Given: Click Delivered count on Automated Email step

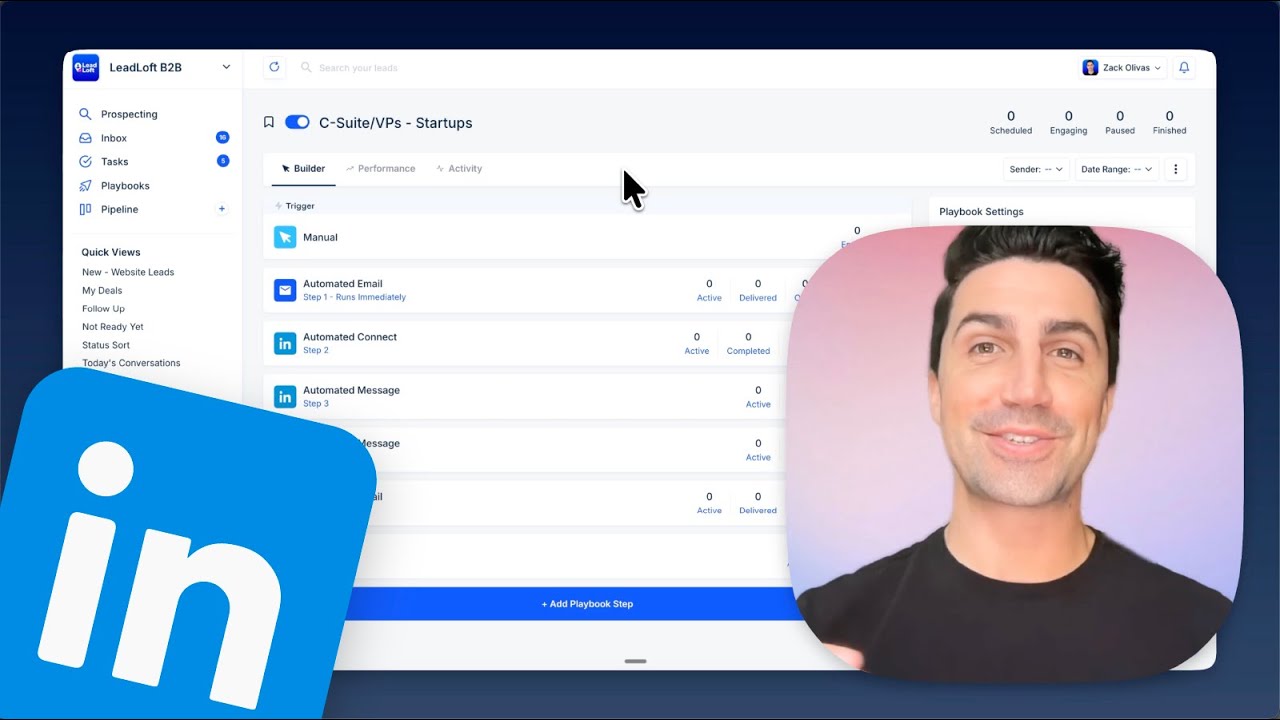Looking at the screenshot, I should point(758,290).
